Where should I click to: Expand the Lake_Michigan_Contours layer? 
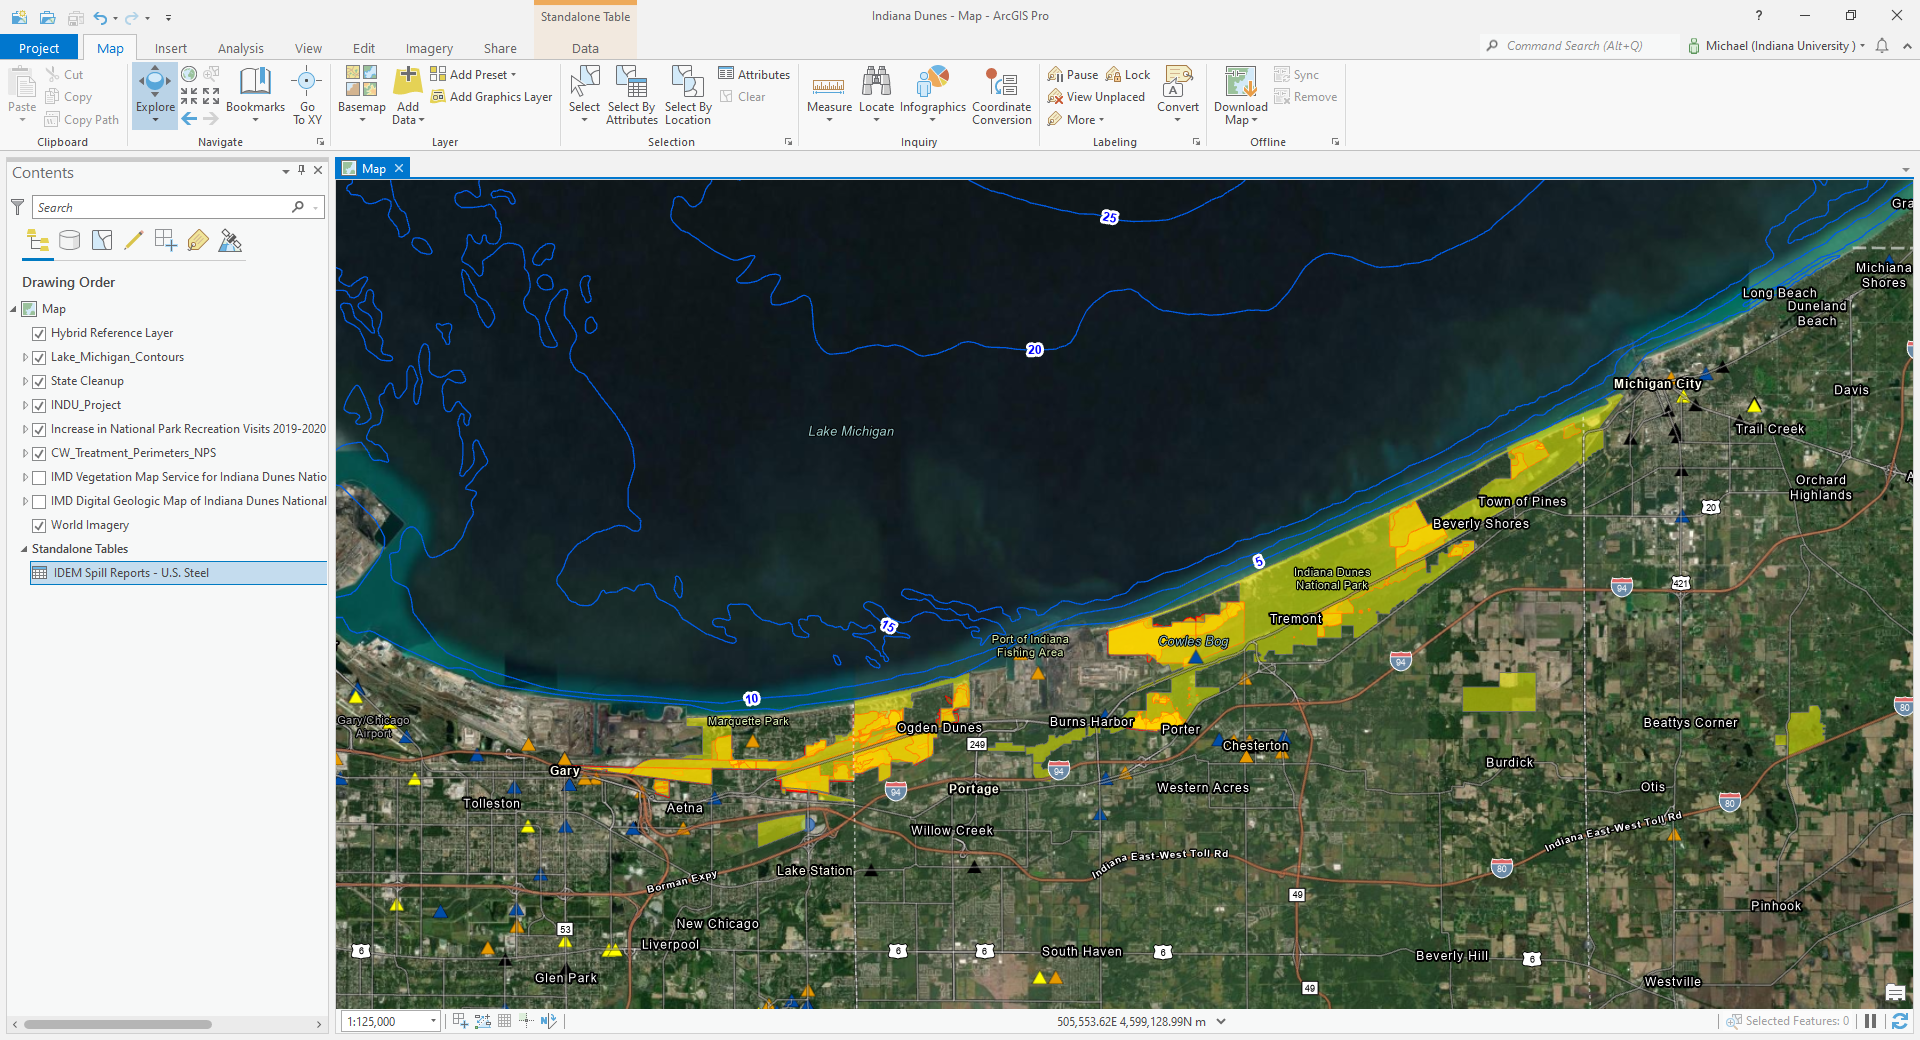[x=25, y=357]
